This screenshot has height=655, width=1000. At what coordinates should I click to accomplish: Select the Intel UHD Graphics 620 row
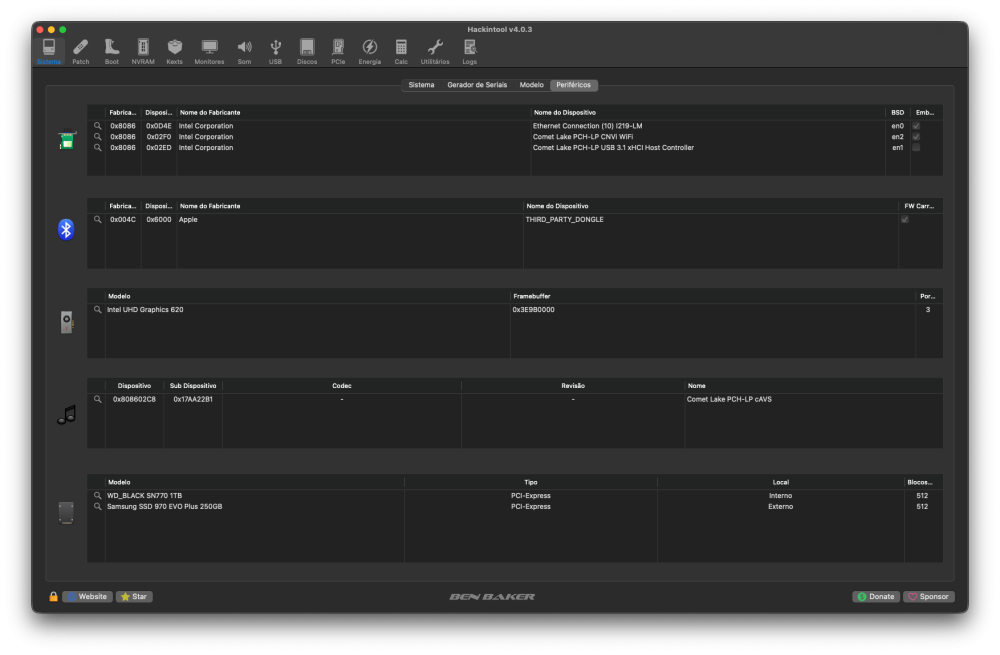(x=515, y=309)
